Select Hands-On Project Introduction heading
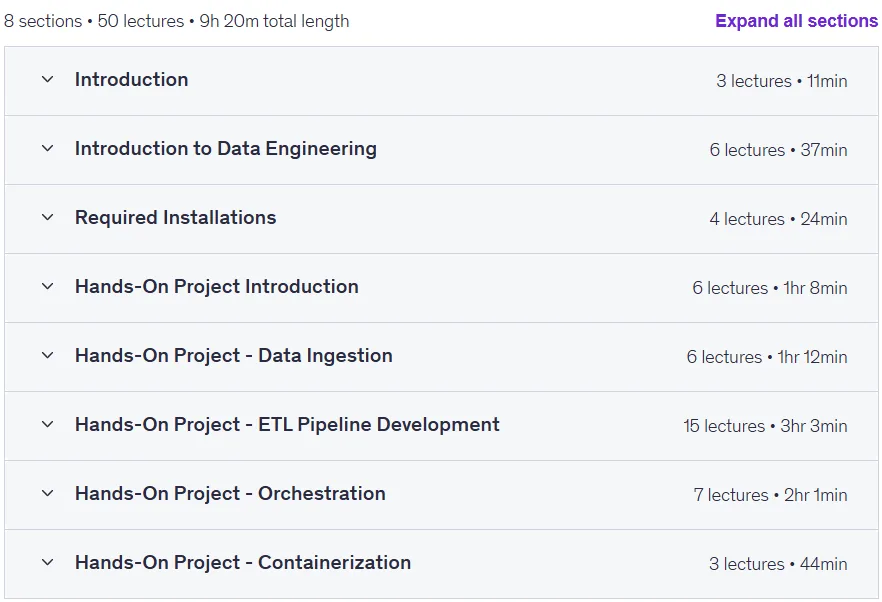This screenshot has width=882, height=602. 217,286
